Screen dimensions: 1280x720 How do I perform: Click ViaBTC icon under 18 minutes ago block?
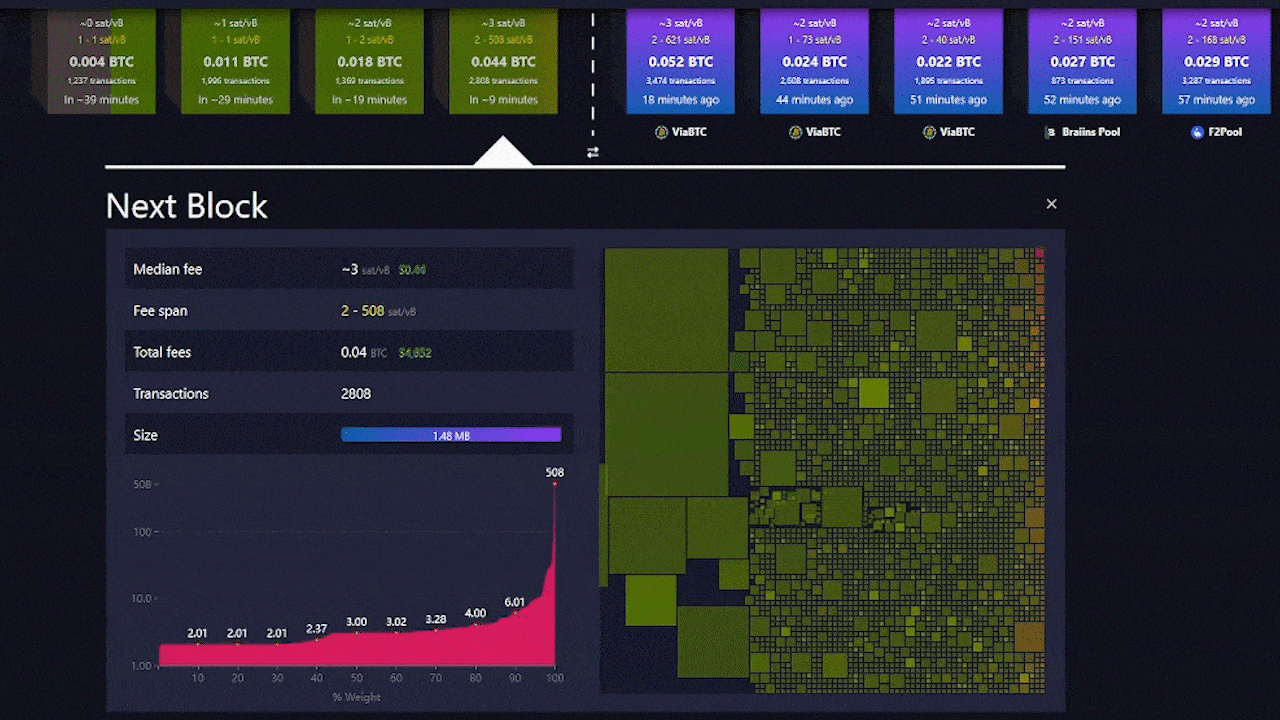coord(661,132)
